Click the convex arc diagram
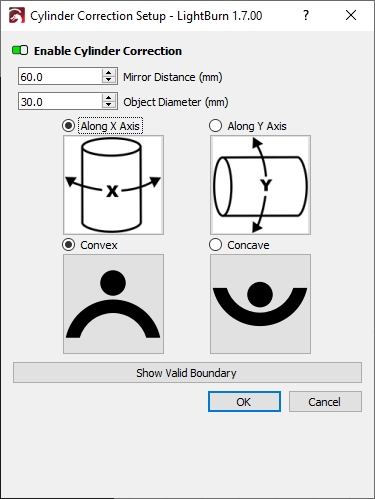This screenshot has height=499, width=375. tap(113, 304)
